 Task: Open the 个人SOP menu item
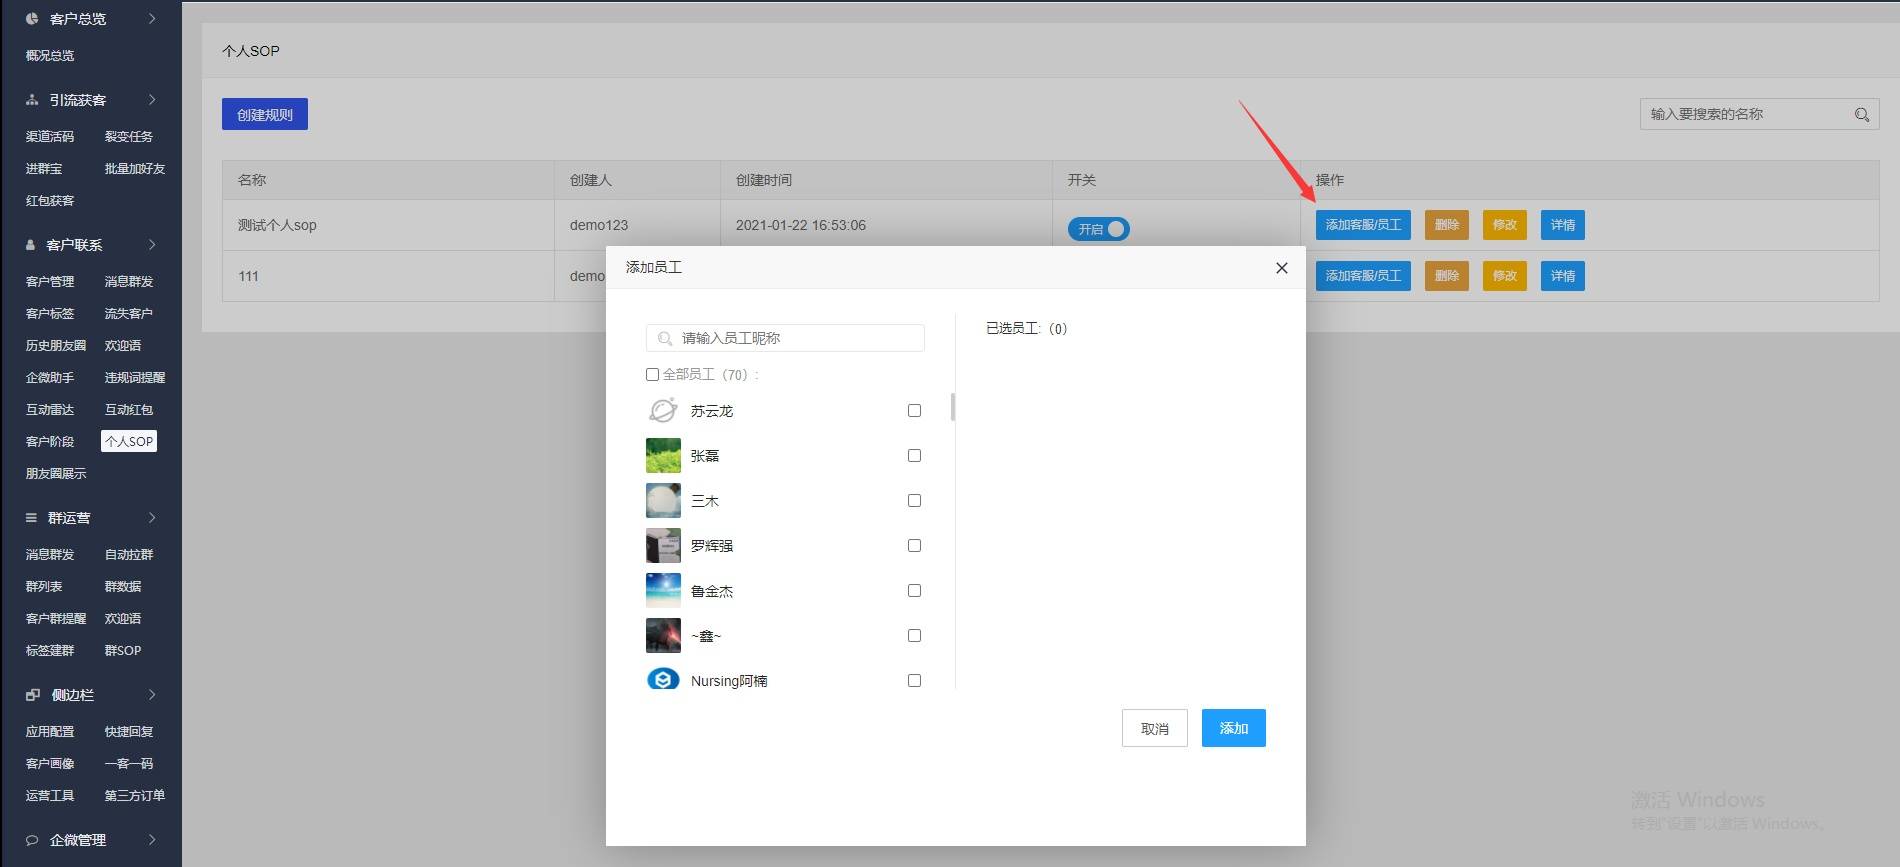coord(129,441)
